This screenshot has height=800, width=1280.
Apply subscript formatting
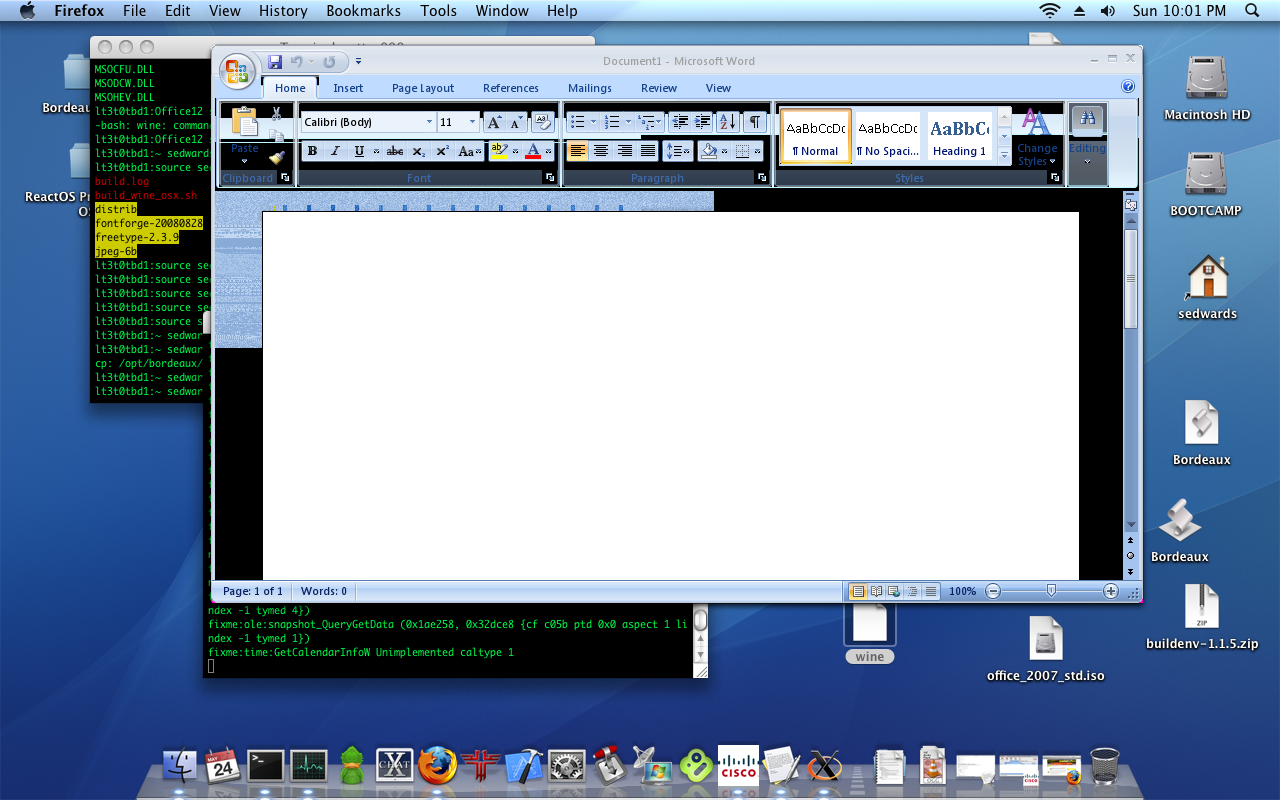click(419, 152)
